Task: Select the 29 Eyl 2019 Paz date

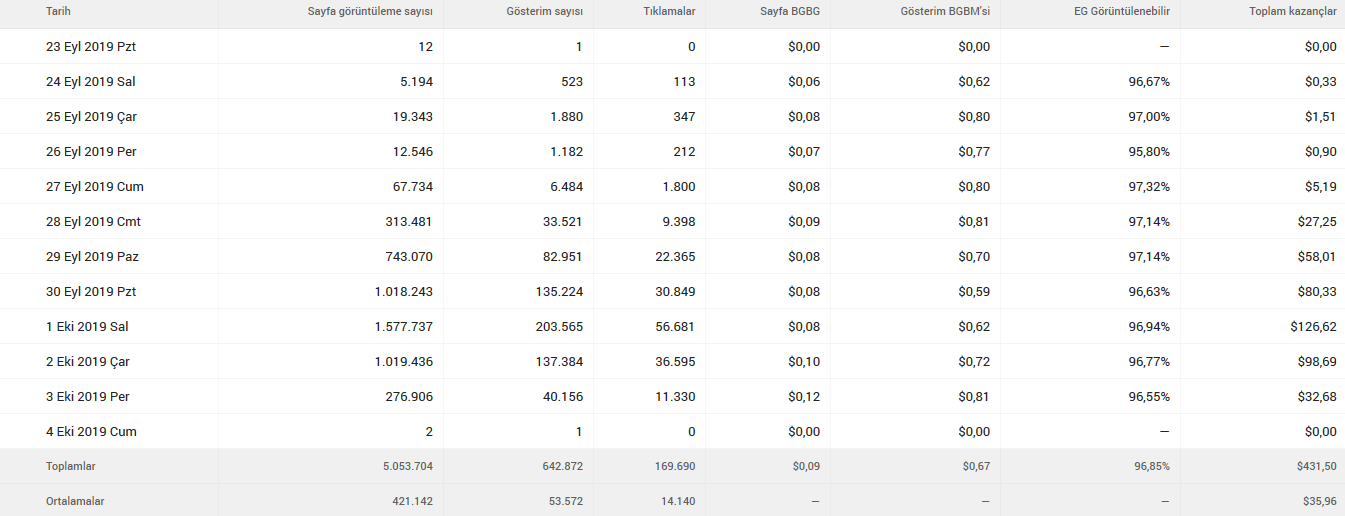Action: click(92, 256)
